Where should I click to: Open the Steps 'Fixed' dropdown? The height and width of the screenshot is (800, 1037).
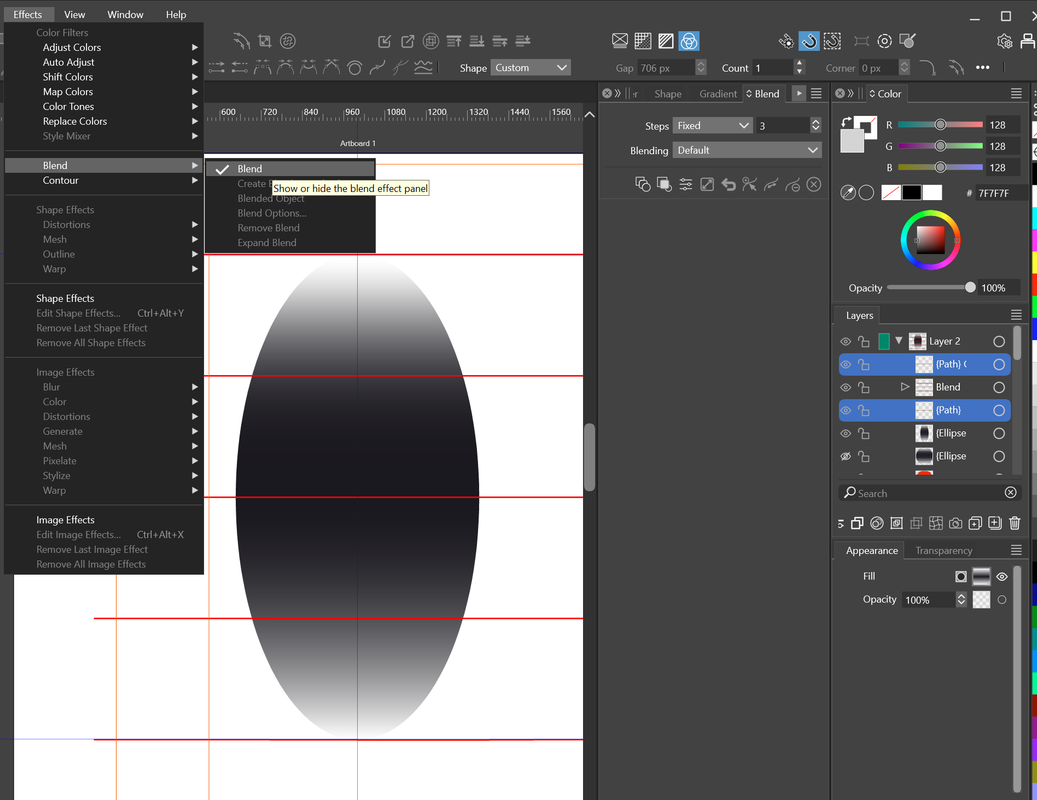713,126
